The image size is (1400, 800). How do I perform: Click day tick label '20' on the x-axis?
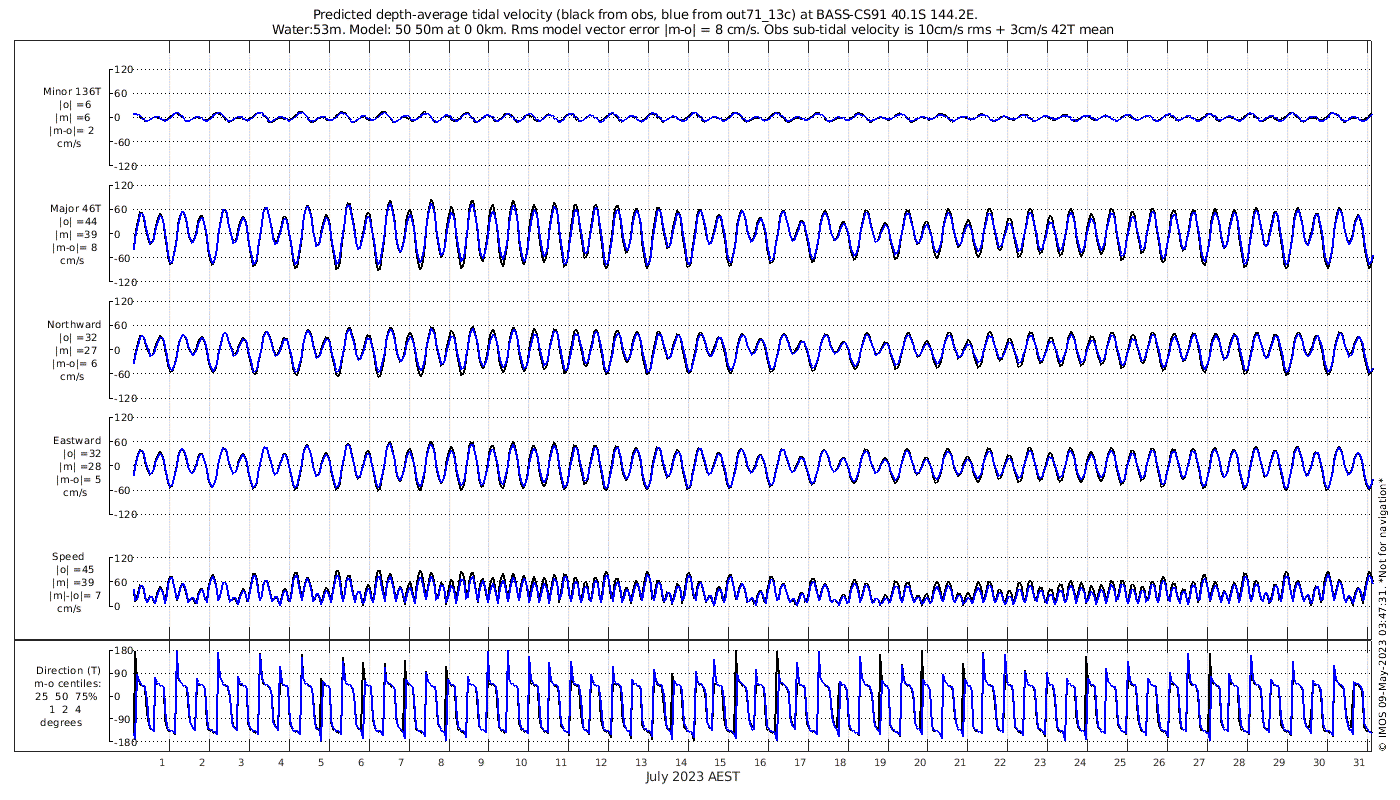[920, 762]
